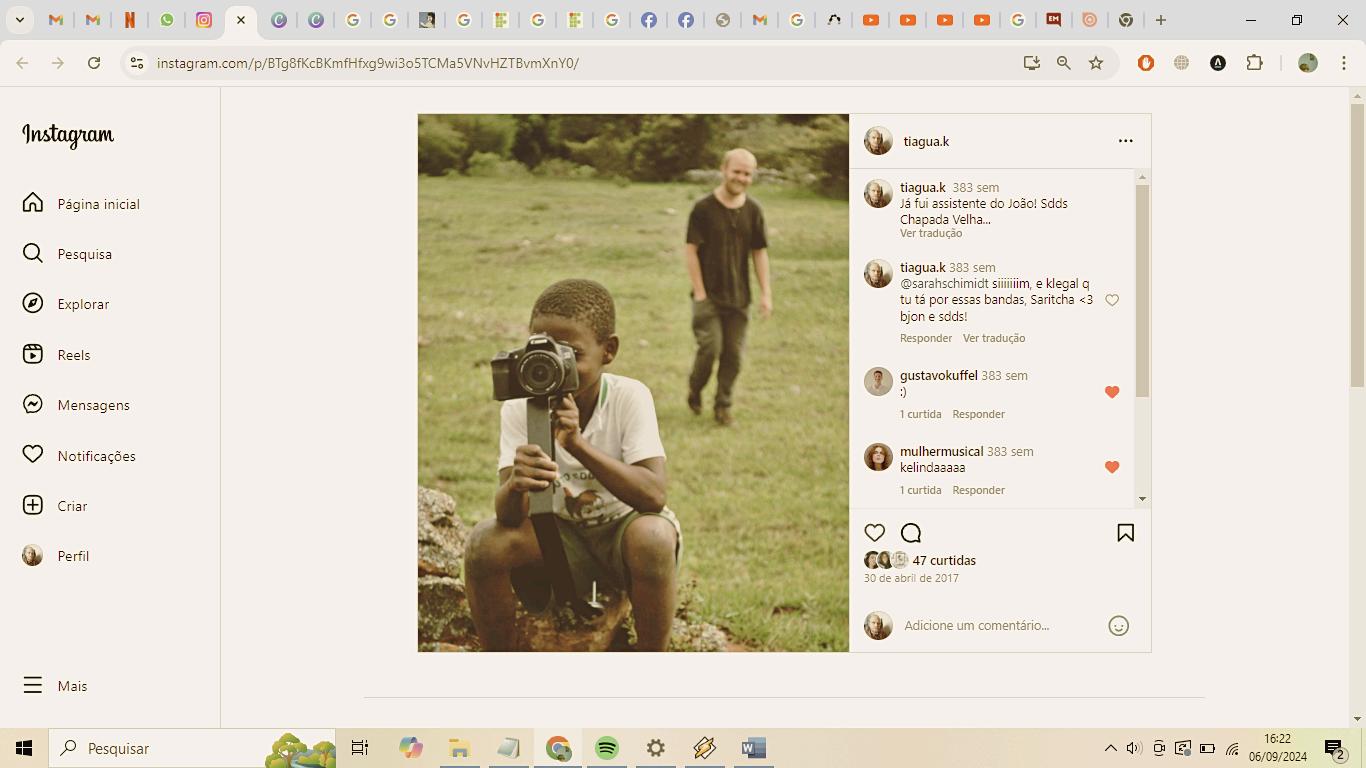Image resolution: width=1366 pixels, height=768 pixels.
Task: Open a new tab with plus button
Action: [1161, 20]
